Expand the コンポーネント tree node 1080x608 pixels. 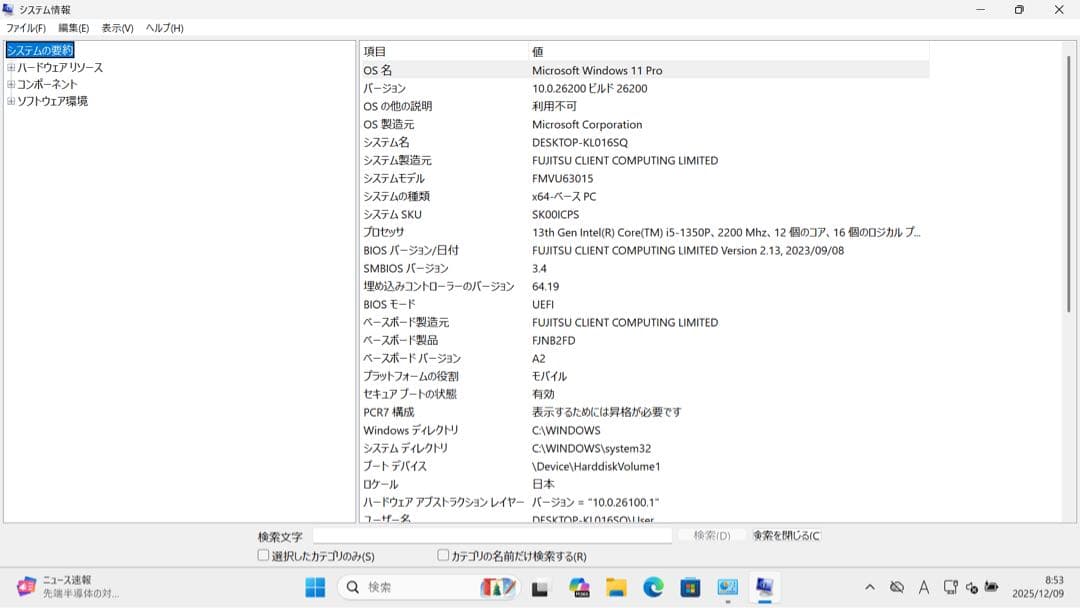click(x=10, y=83)
